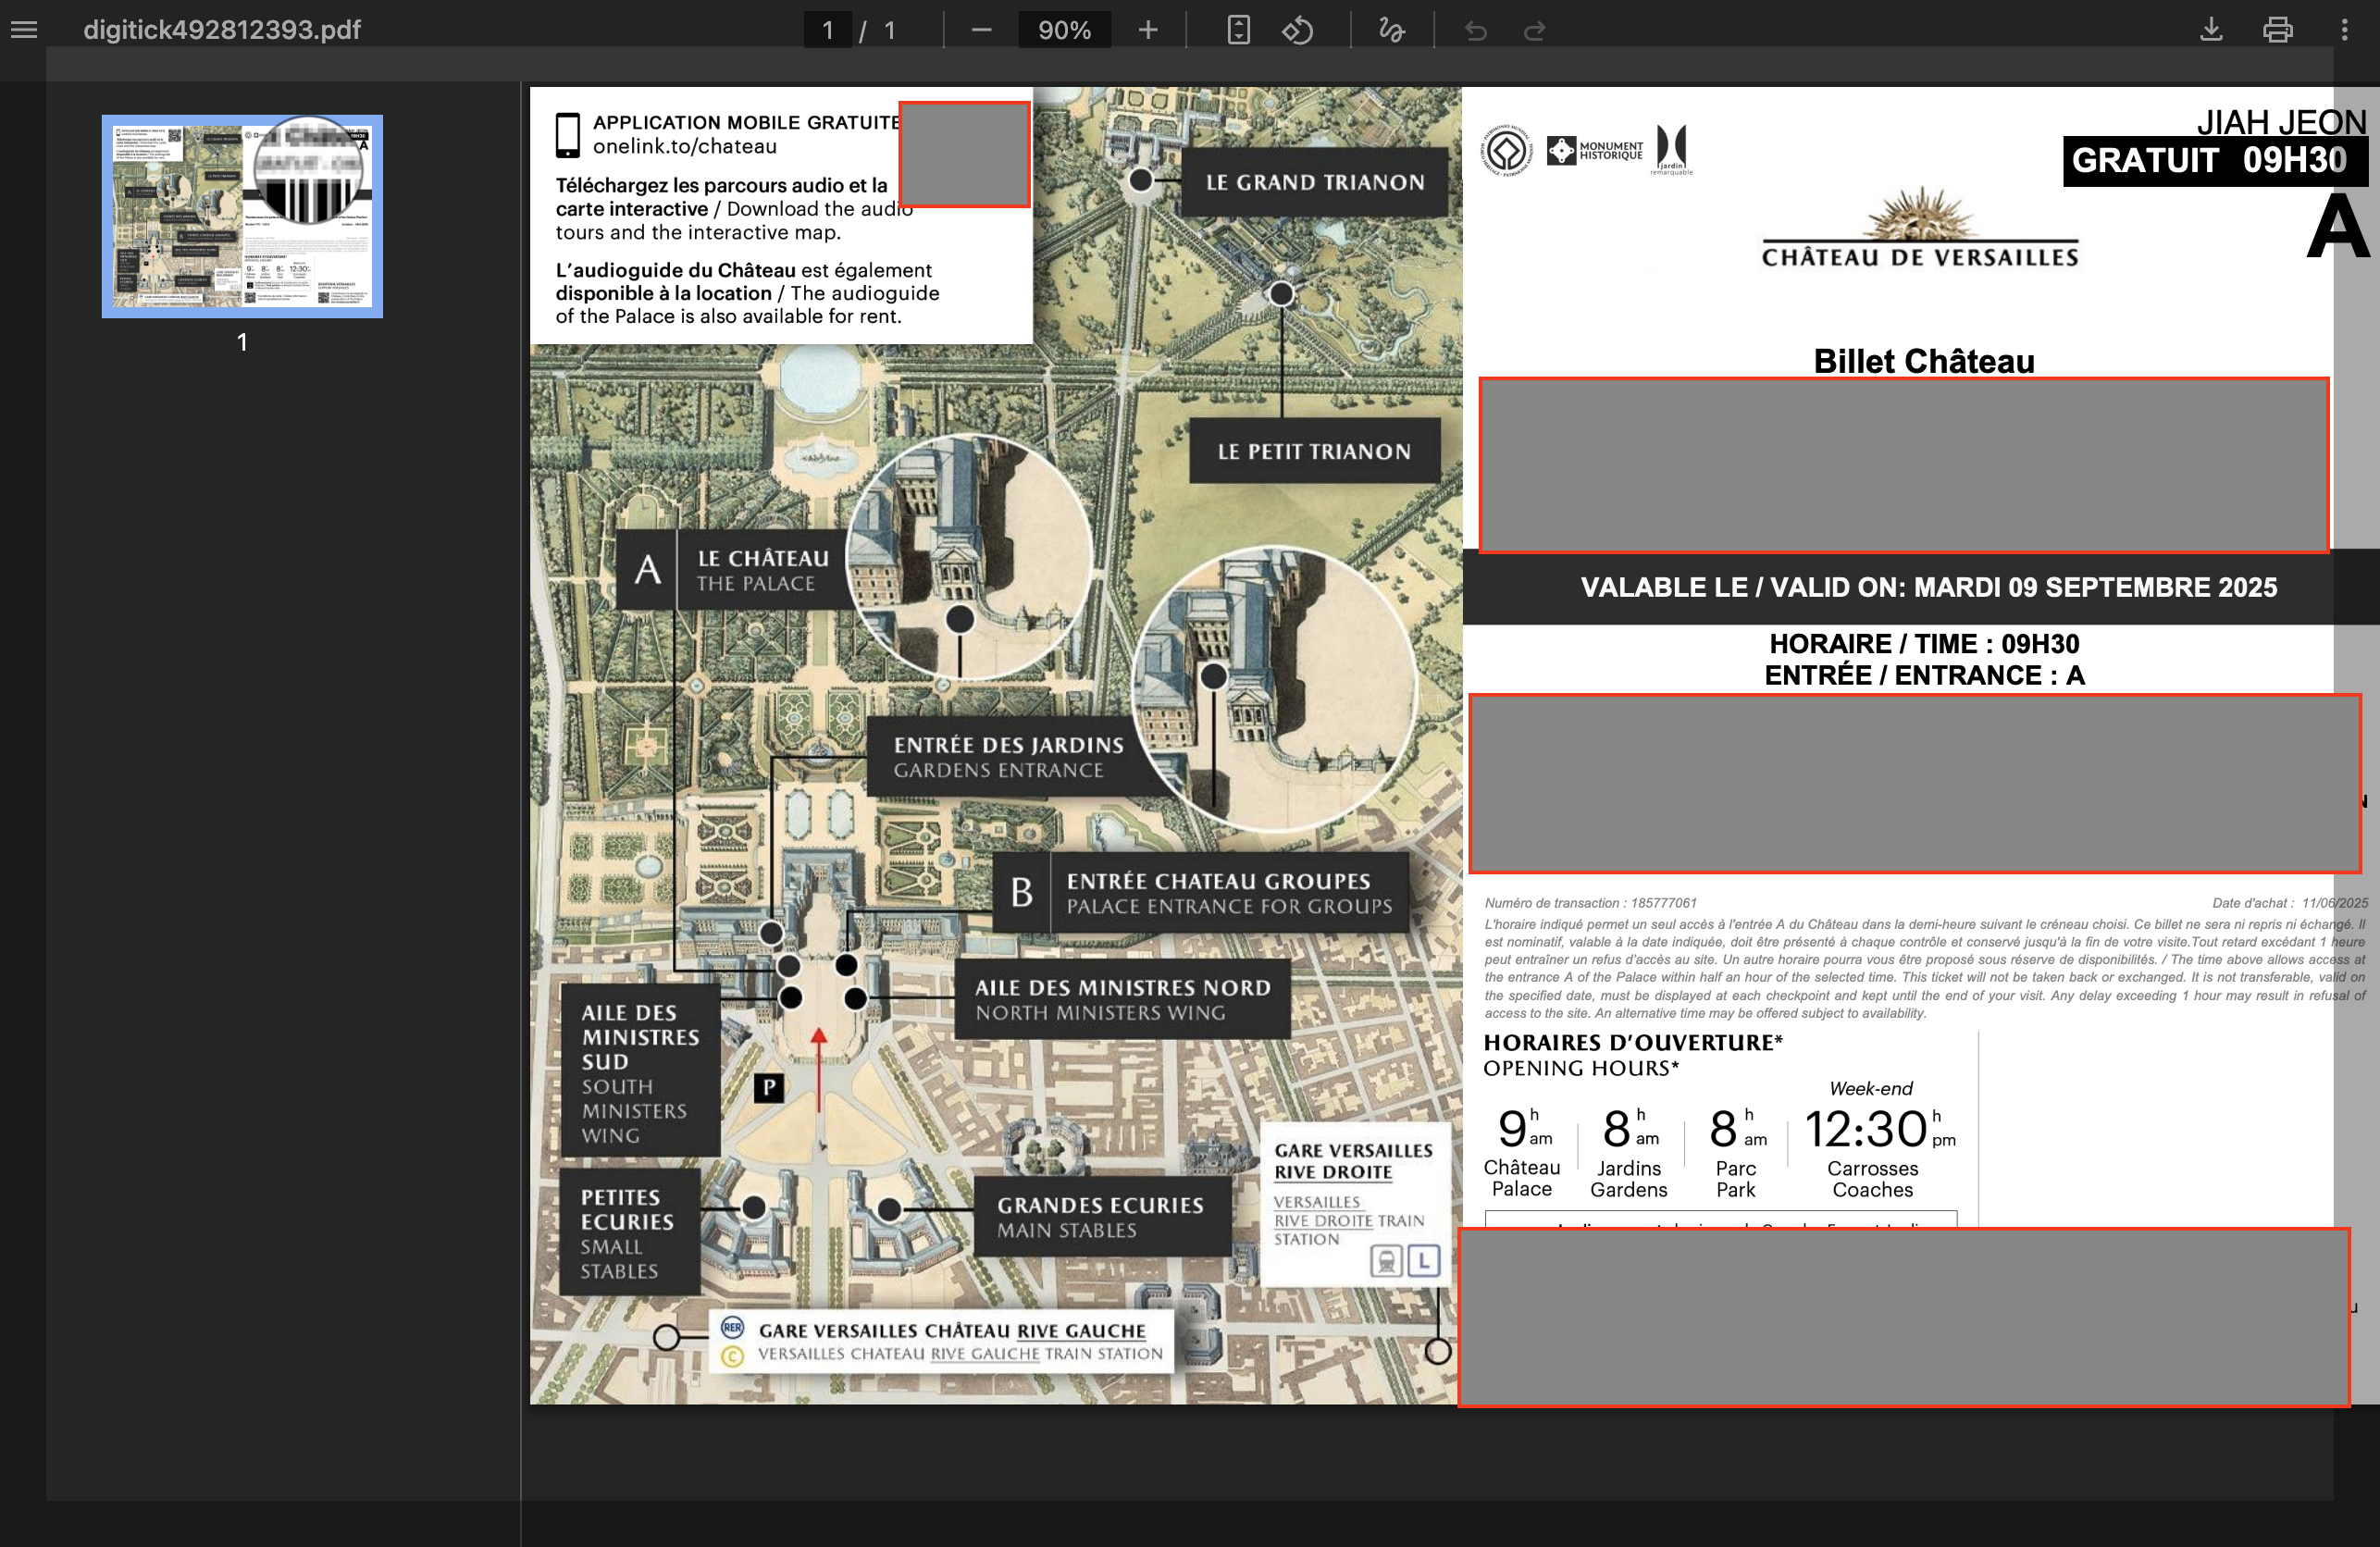
Task: Click the zoom in plus button
Action: coord(1148,30)
